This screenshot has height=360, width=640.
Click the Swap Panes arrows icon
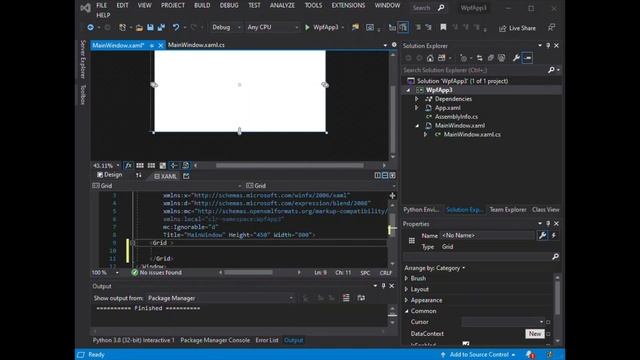[x=139, y=176]
